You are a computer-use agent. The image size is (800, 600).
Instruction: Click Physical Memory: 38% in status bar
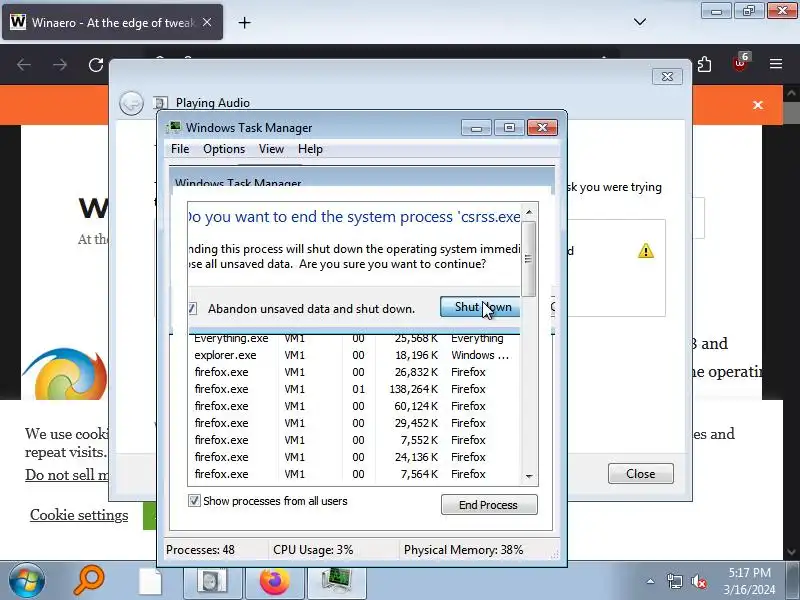pyautogui.click(x=463, y=550)
